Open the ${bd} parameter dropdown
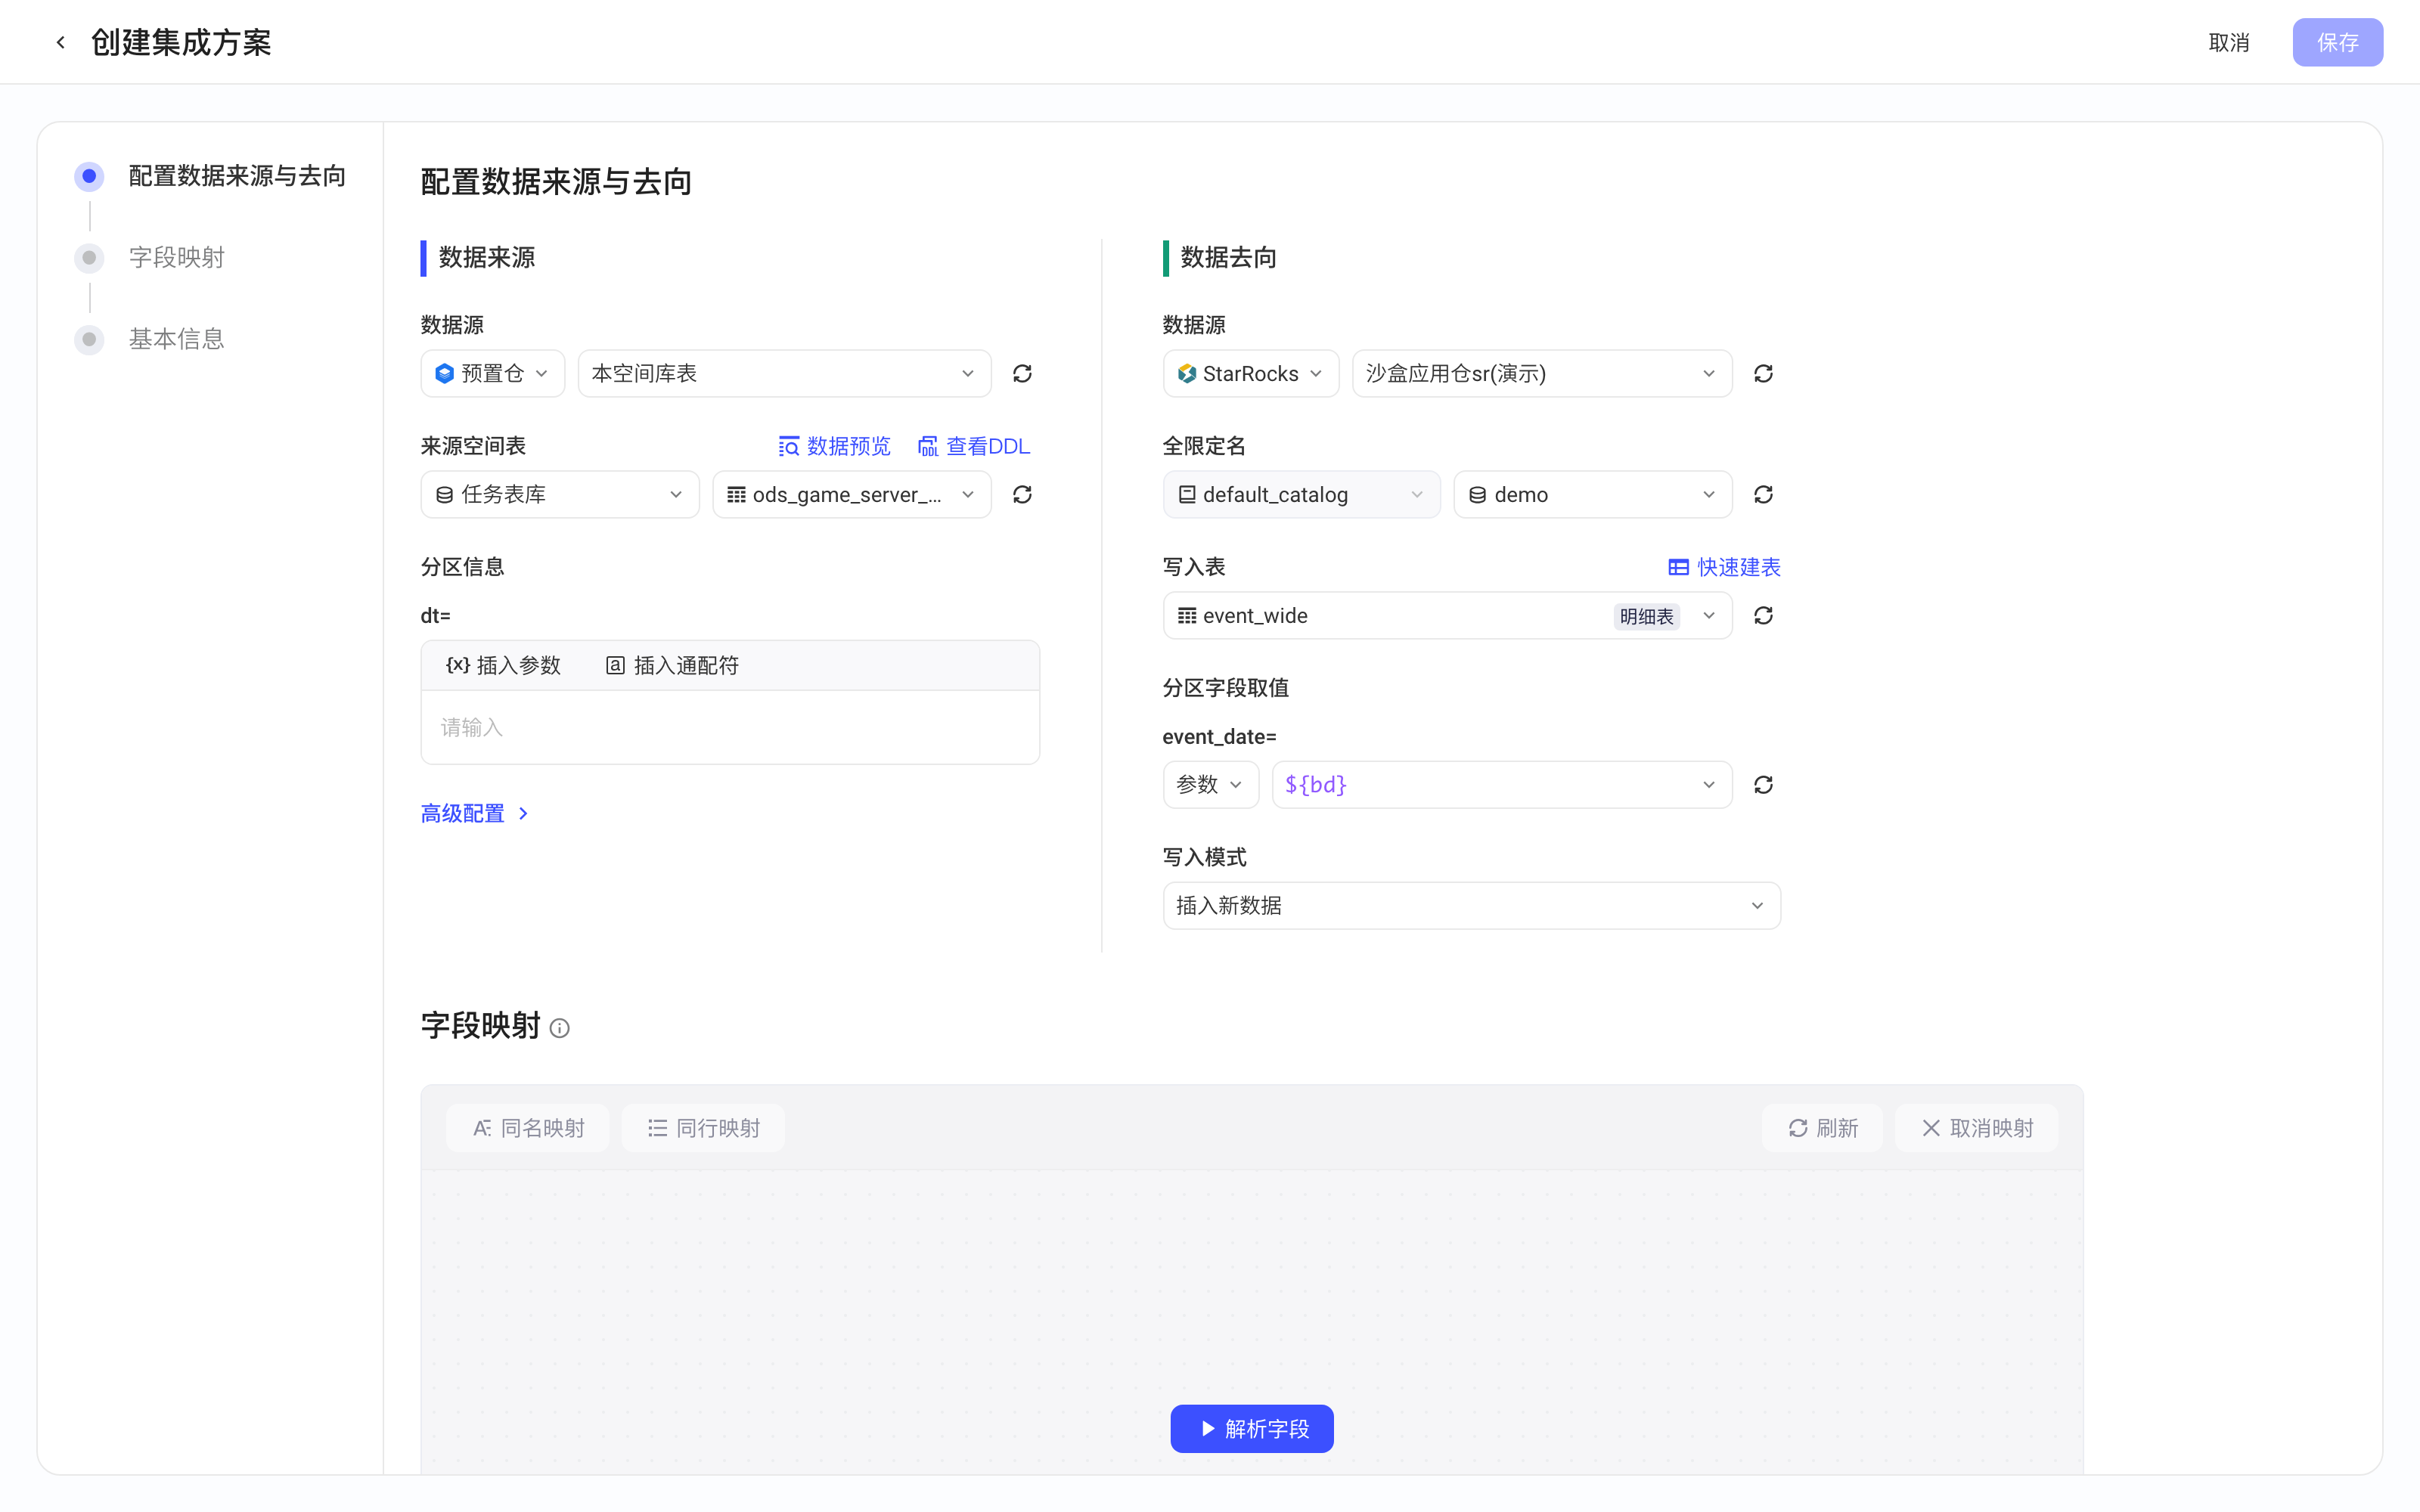The image size is (2420, 1512). 1501,784
